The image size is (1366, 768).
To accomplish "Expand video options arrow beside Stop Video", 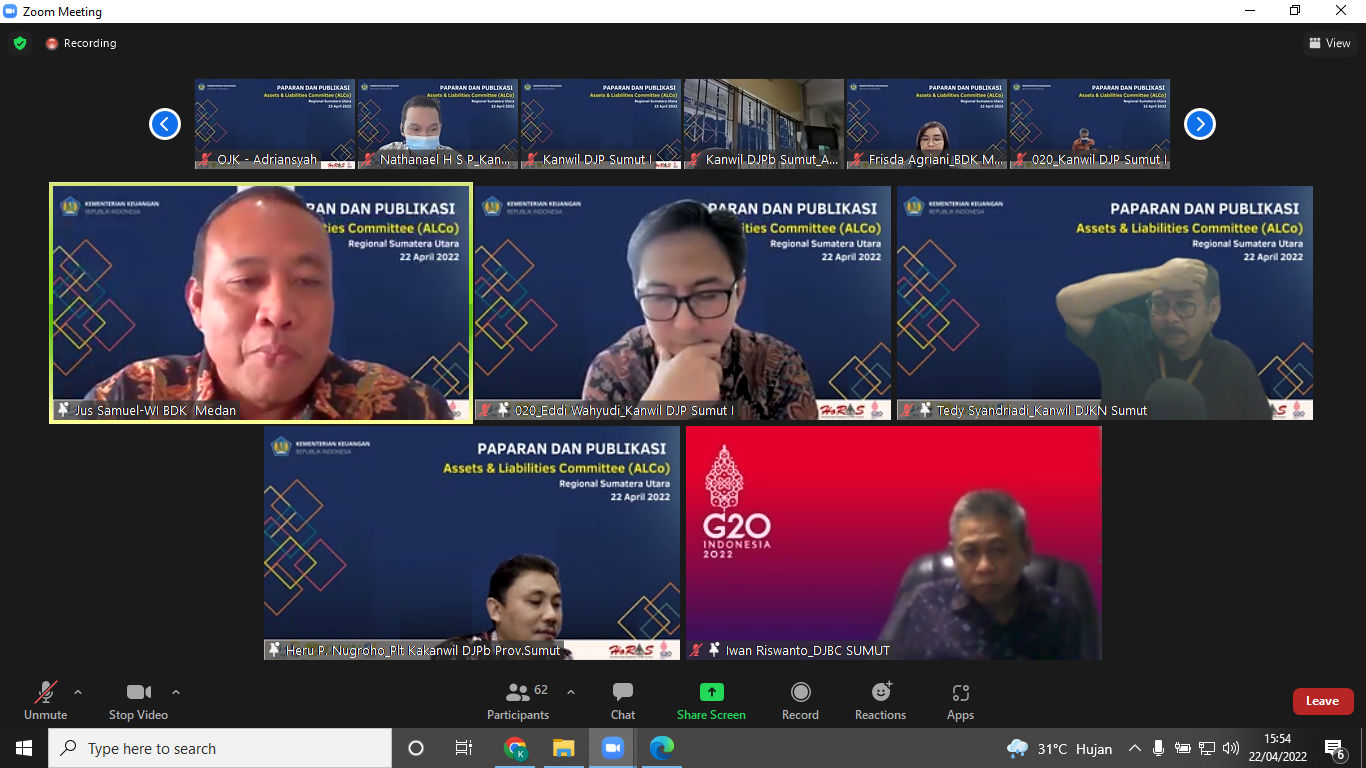I will coord(176,692).
